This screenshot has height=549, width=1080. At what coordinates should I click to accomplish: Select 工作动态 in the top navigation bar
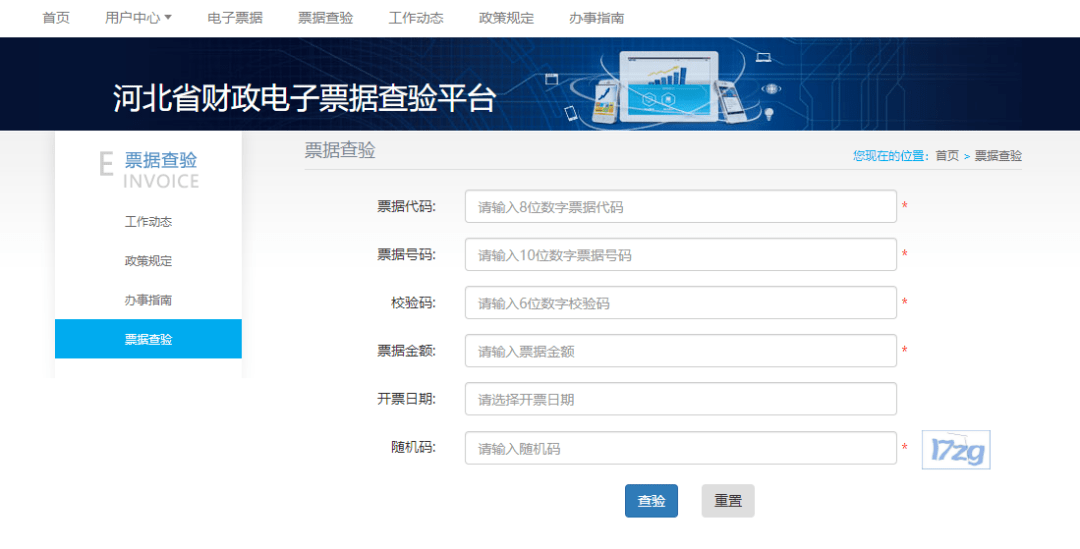point(415,18)
